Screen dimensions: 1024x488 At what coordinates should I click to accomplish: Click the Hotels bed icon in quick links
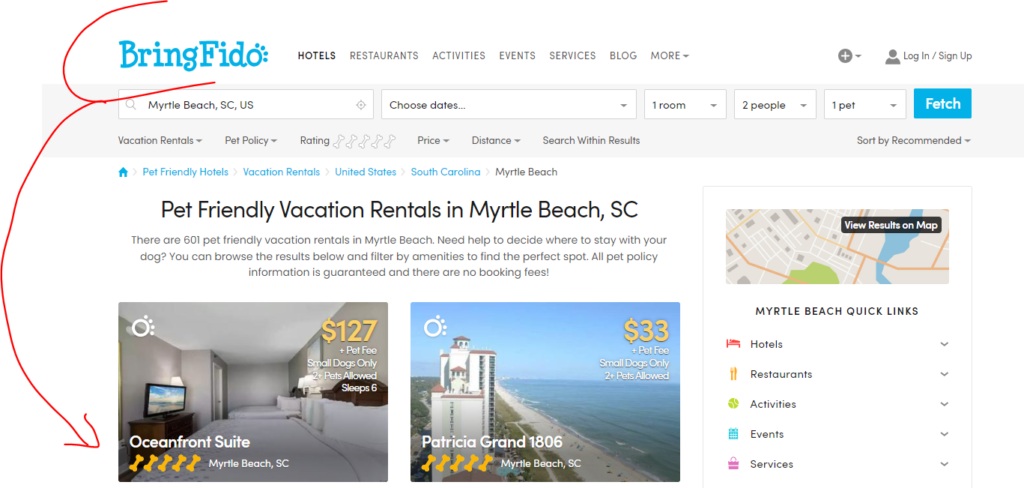(x=733, y=344)
